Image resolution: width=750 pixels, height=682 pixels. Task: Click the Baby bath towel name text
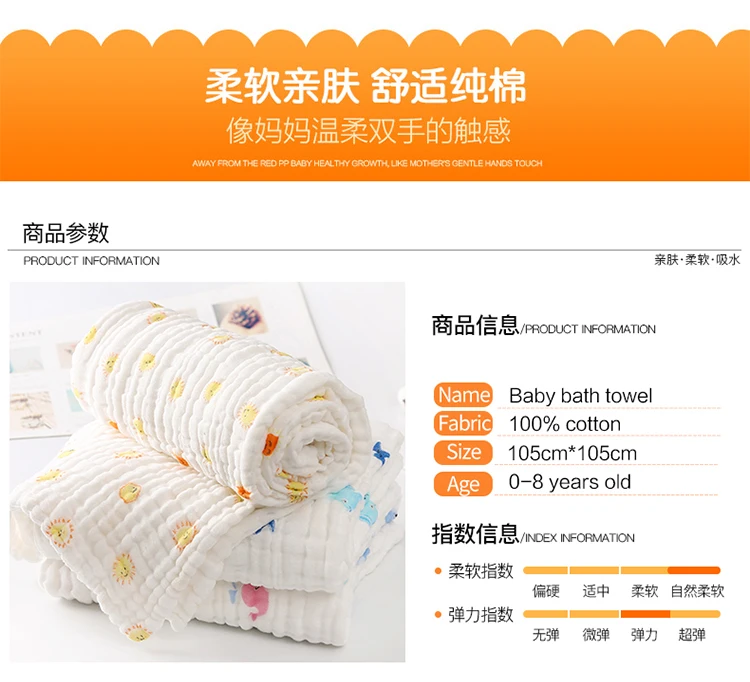point(580,396)
